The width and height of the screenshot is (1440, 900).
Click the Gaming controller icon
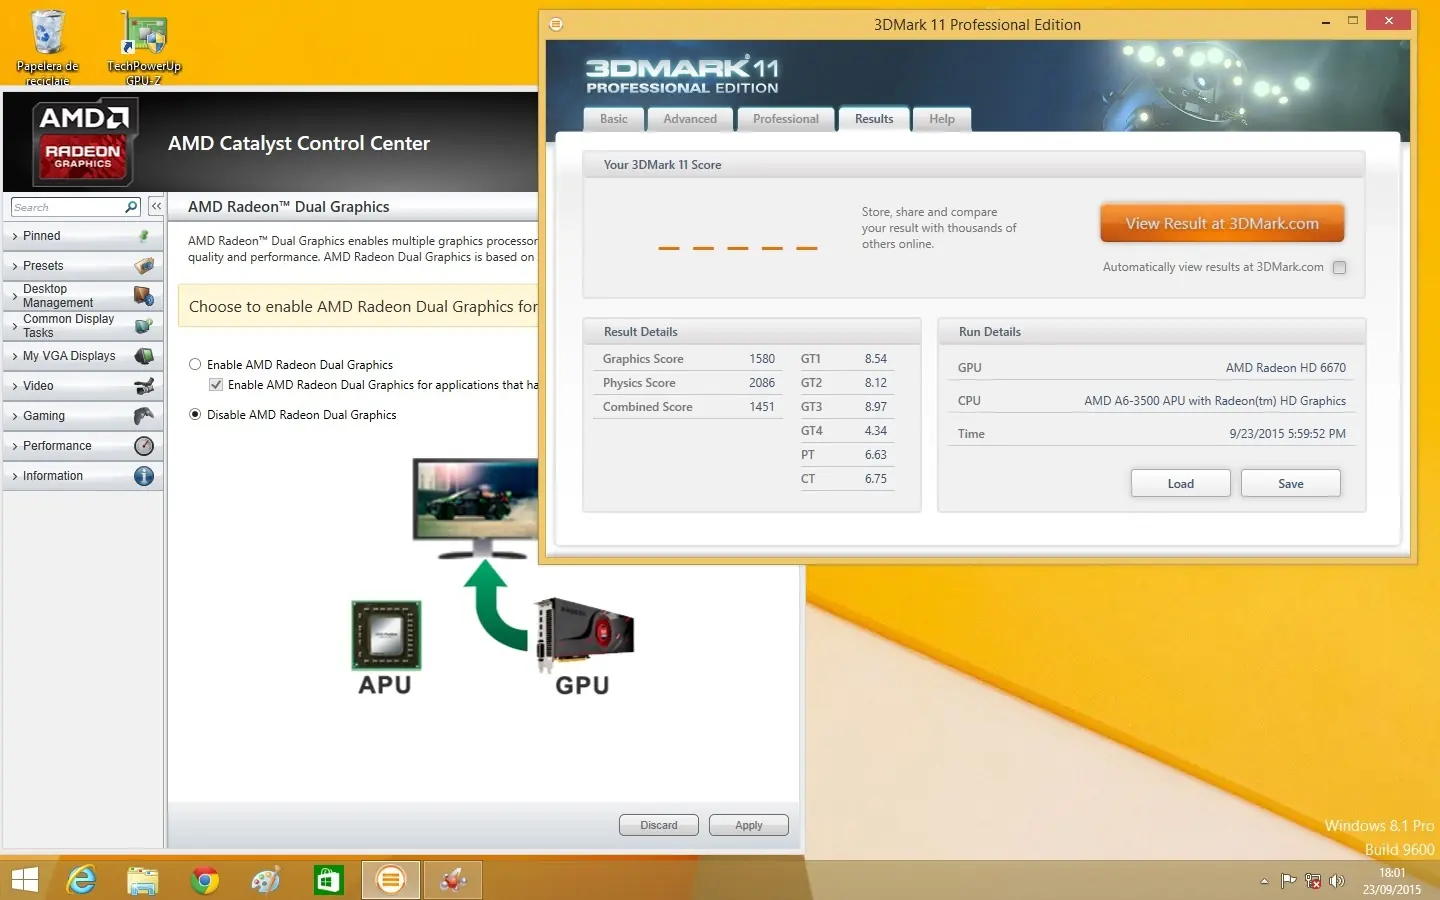click(144, 416)
